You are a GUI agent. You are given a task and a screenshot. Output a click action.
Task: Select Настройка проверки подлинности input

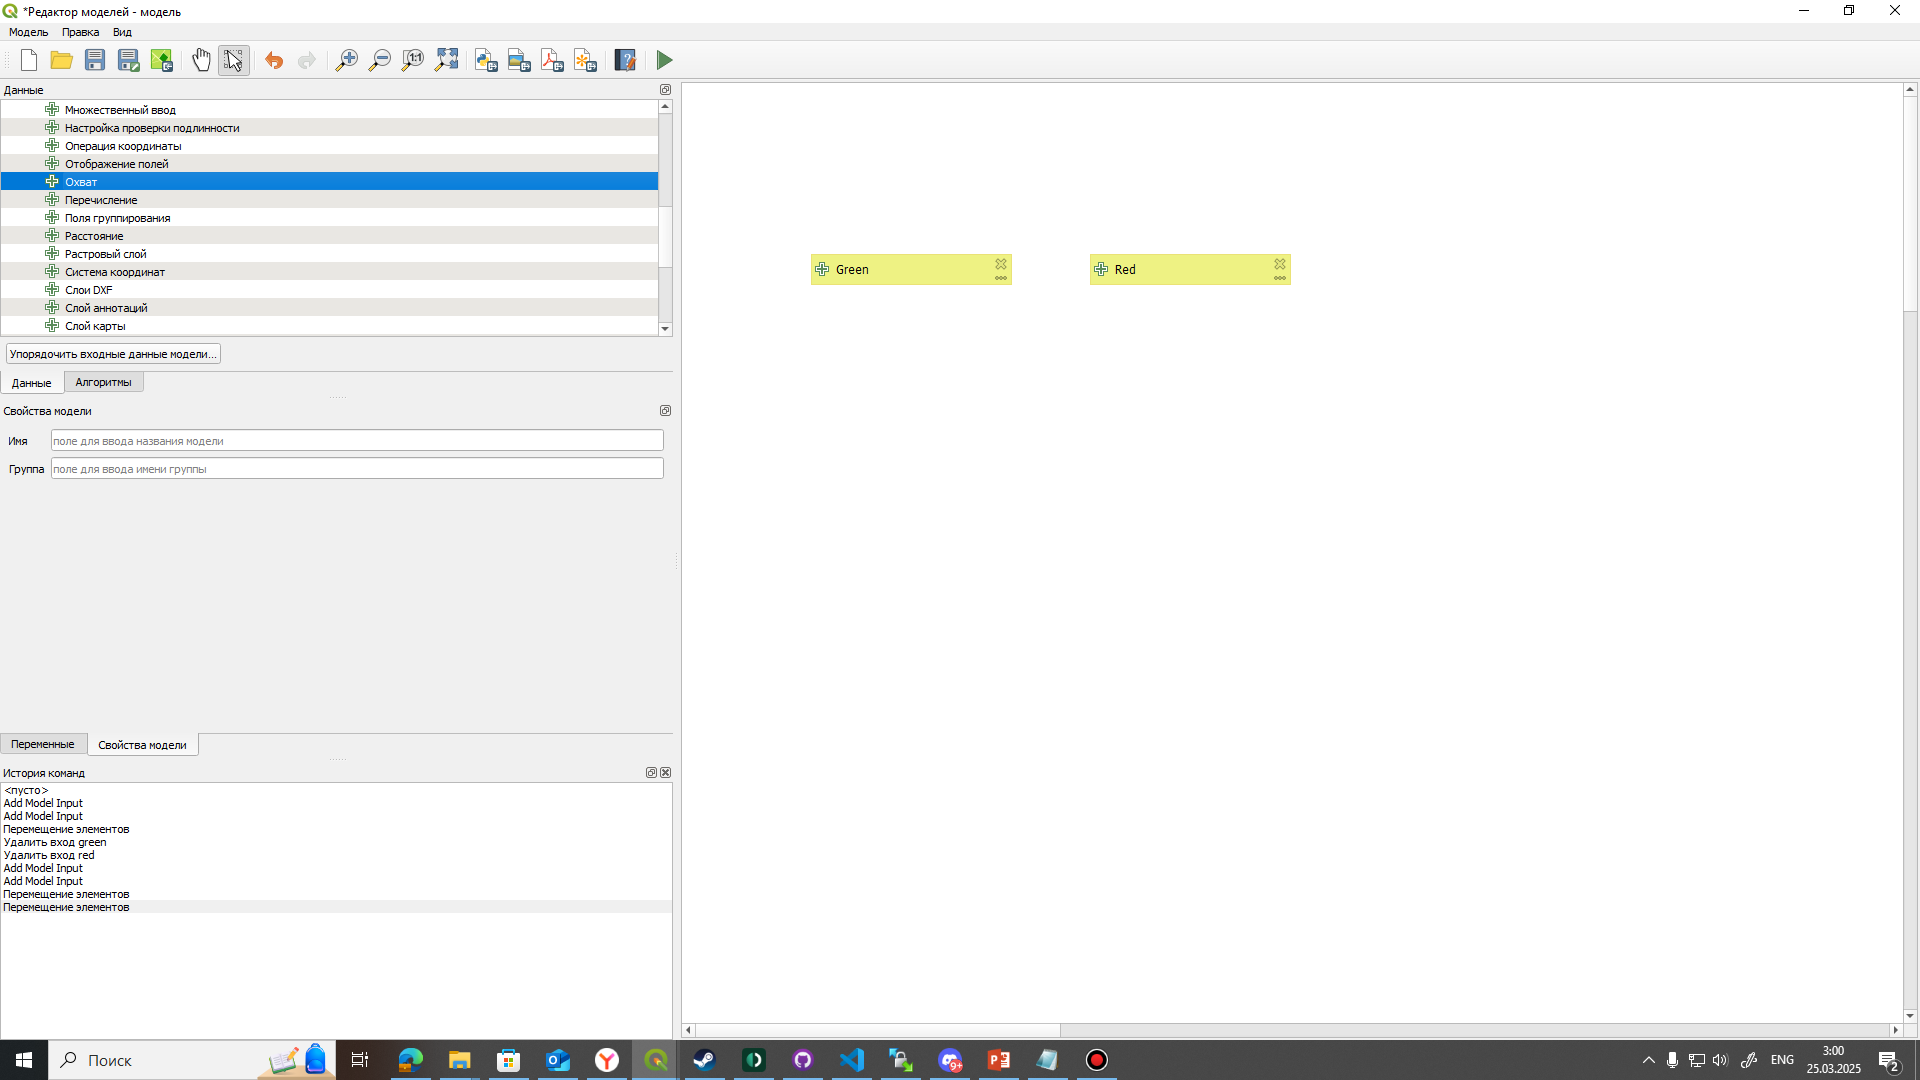pos(329,128)
